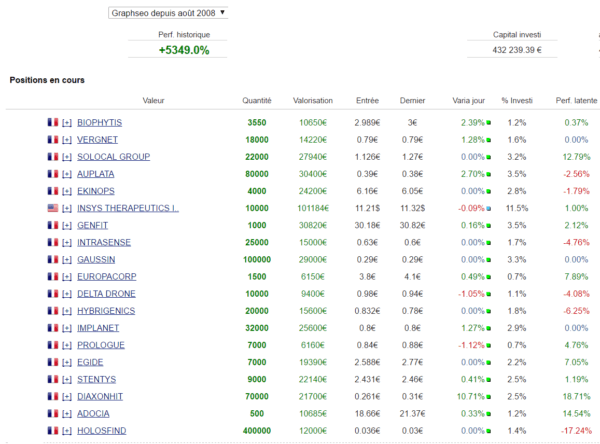
Task: Click the blue indicator next to INSYS's -0.09%
Action: click(489, 209)
